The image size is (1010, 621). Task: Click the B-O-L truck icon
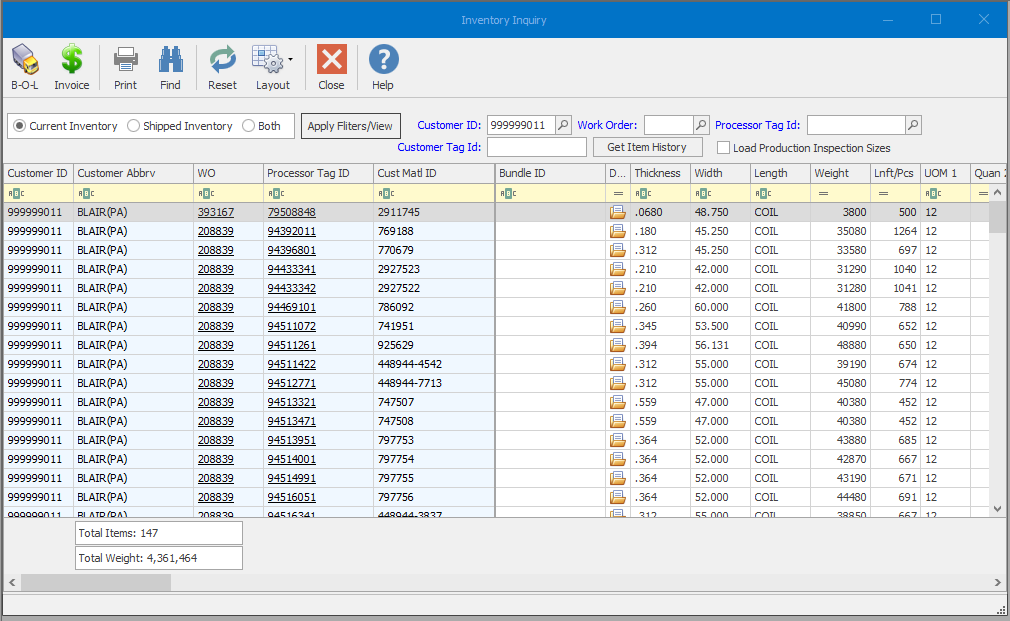[x=25, y=61]
